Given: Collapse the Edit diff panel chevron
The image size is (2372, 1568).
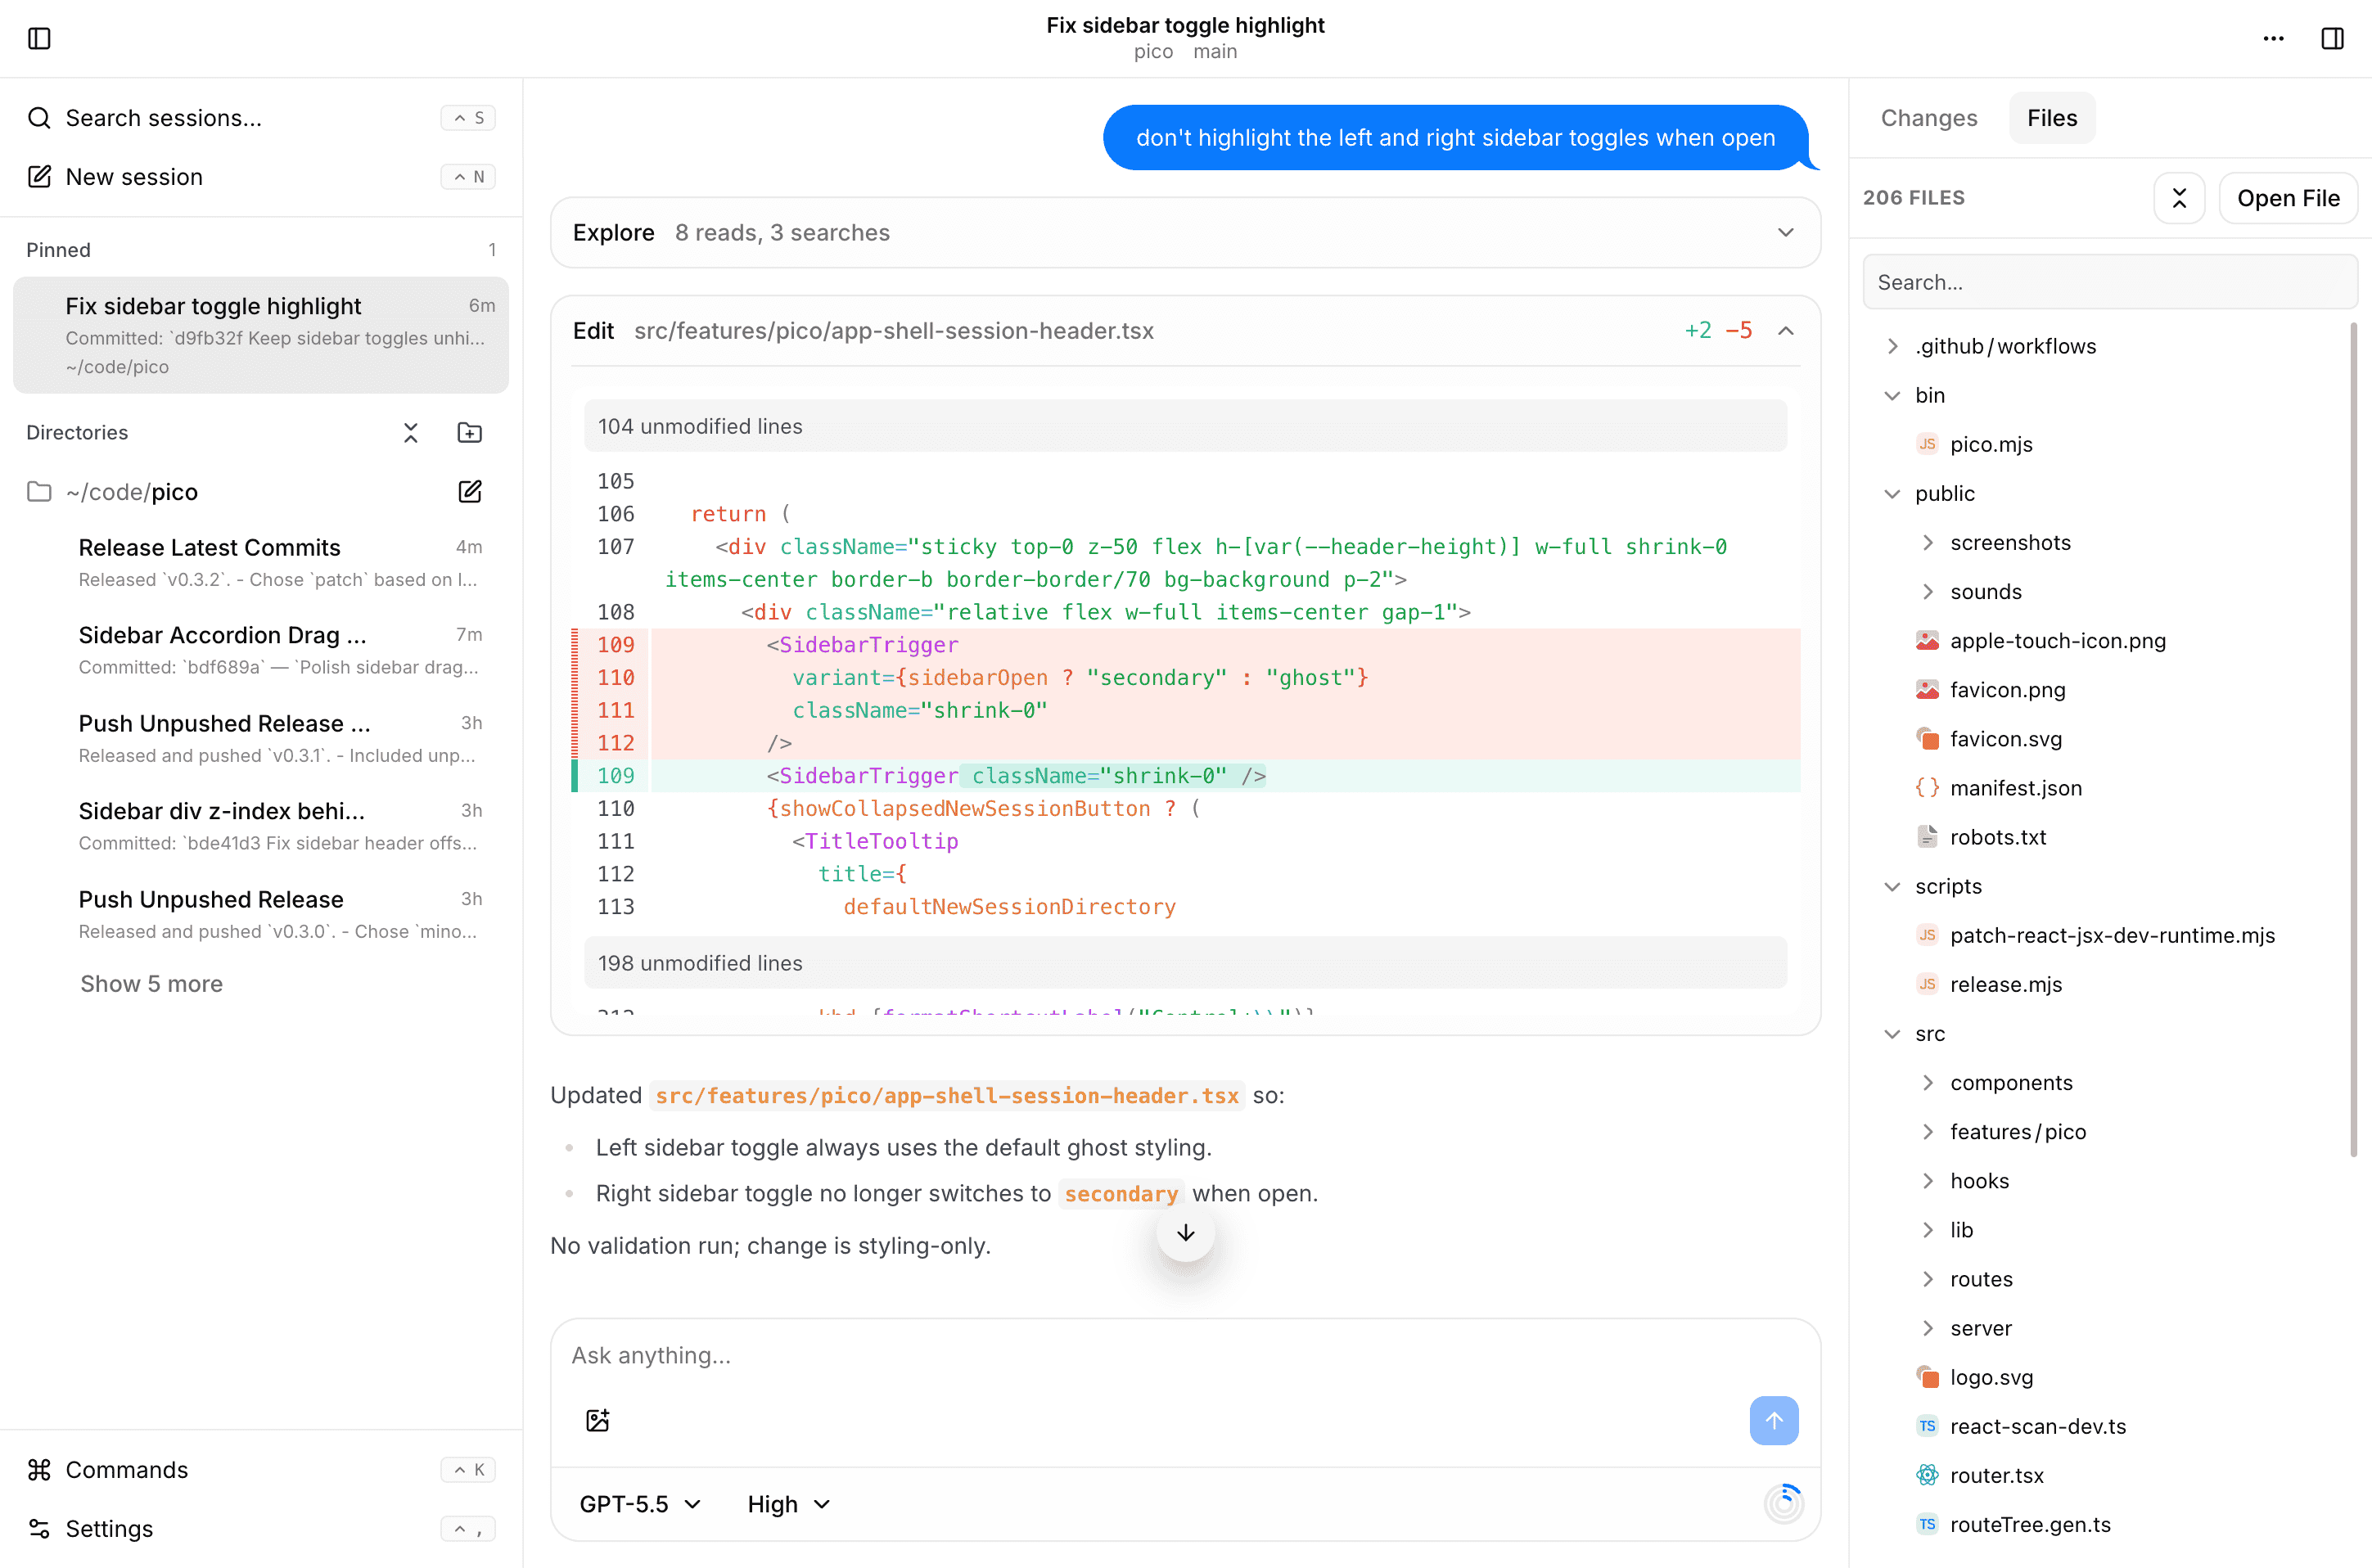Looking at the screenshot, I should tap(1786, 331).
